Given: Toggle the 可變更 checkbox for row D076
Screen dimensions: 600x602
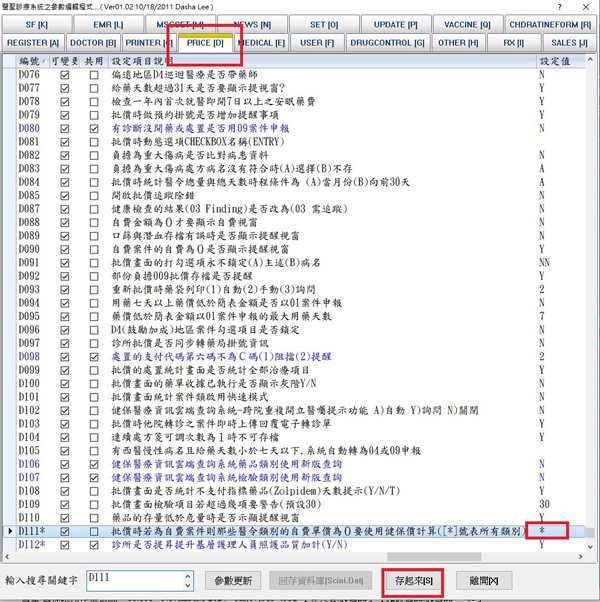Looking at the screenshot, I should tap(65, 75).
